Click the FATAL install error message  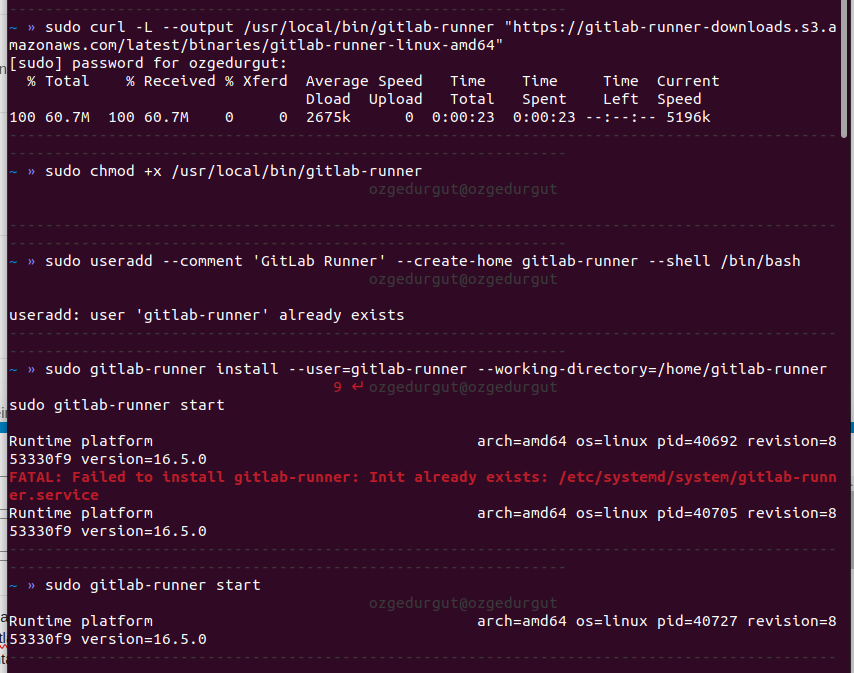(x=300, y=477)
